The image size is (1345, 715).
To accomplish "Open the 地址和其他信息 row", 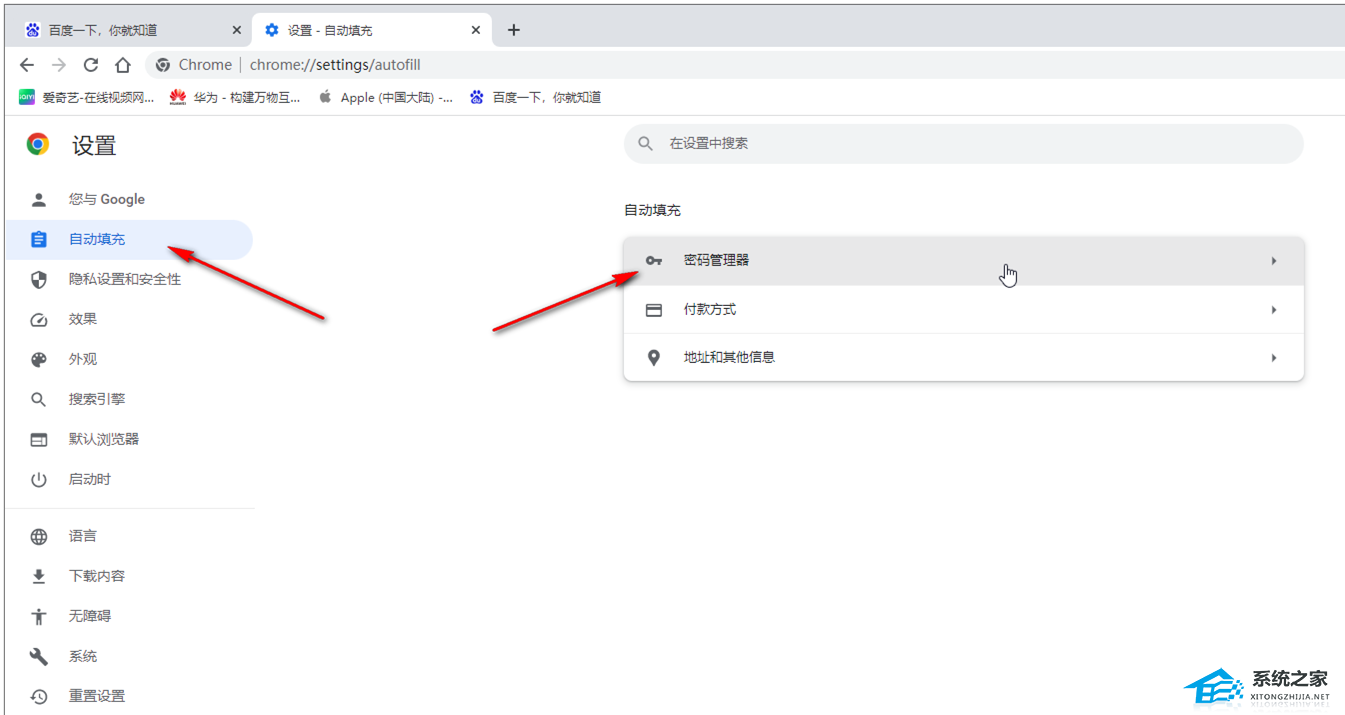I will (964, 357).
